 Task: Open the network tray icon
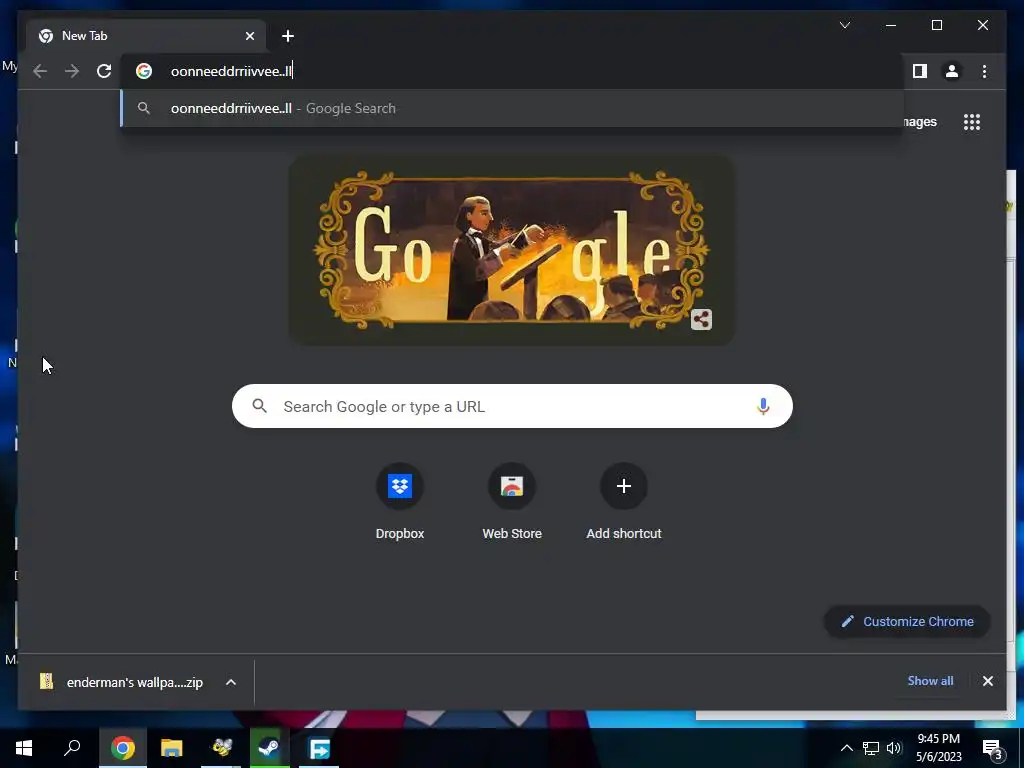tap(871, 748)
